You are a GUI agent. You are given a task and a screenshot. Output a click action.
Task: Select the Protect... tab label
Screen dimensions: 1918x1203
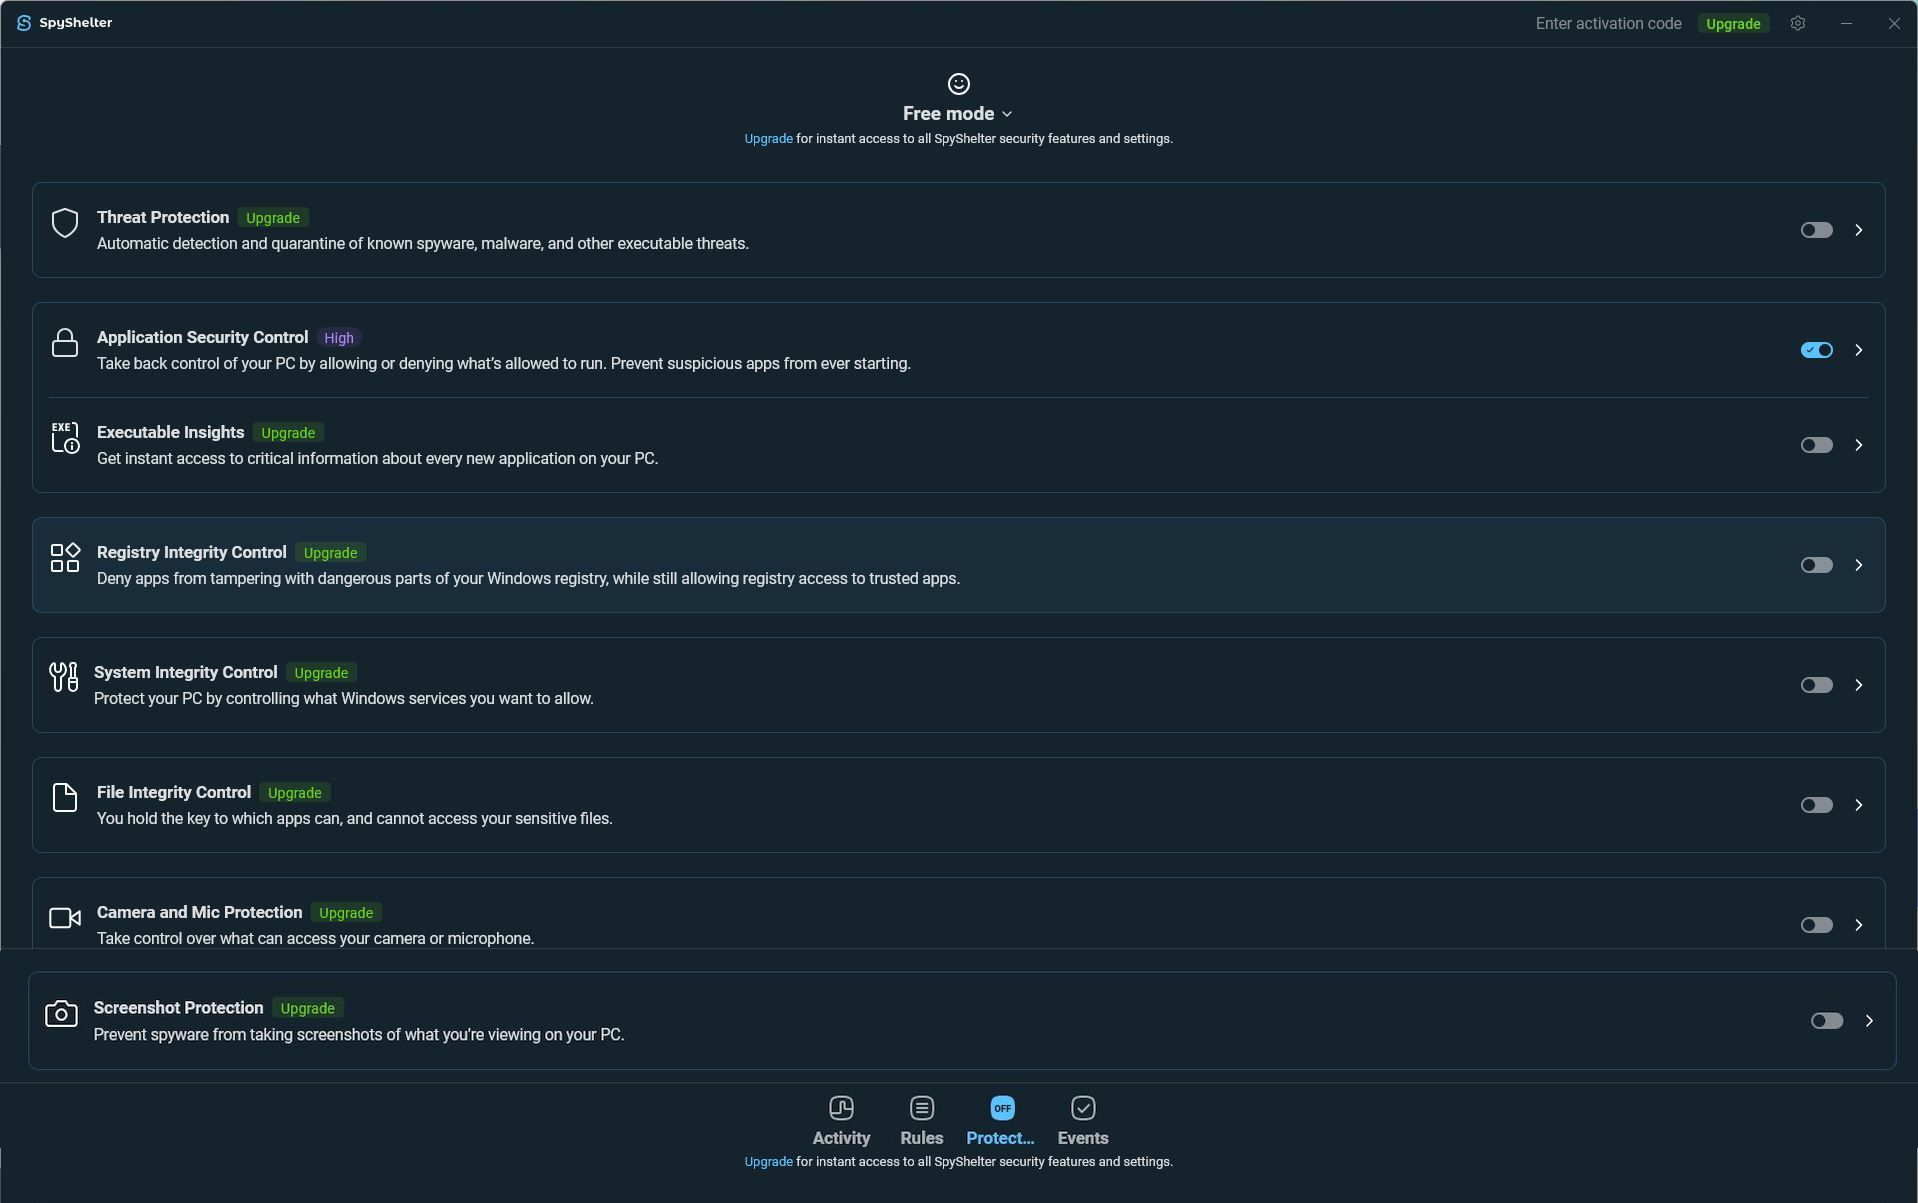(1000, 1138)
